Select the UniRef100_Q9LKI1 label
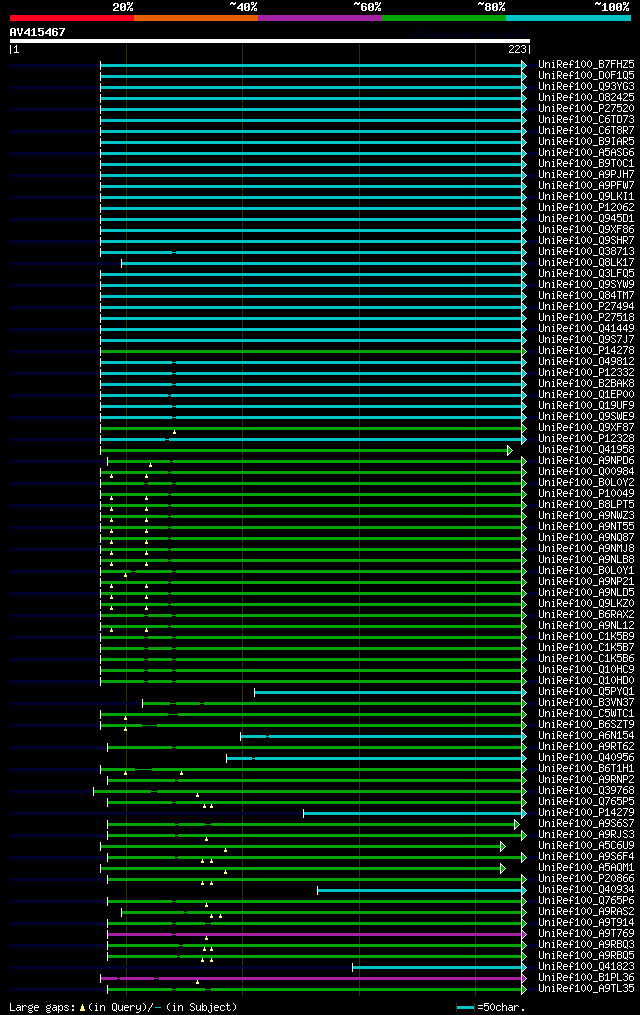The width and height of the screenshot is (640, 1015). click(x=586, y=197)
